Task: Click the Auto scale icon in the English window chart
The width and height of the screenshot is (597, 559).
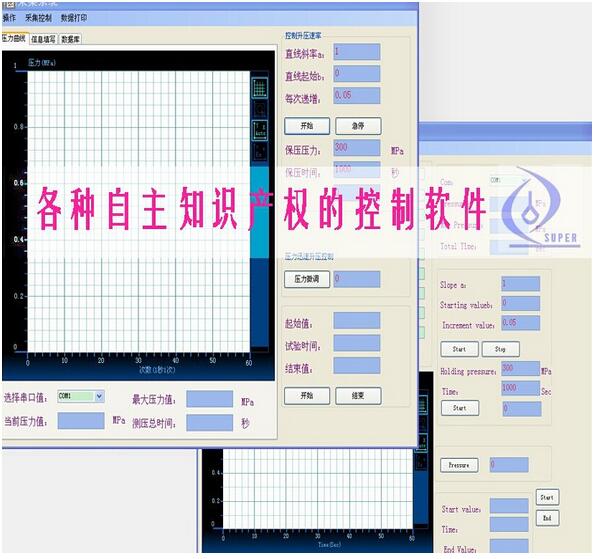Action: pyautogui.click(x=422, y=442)
